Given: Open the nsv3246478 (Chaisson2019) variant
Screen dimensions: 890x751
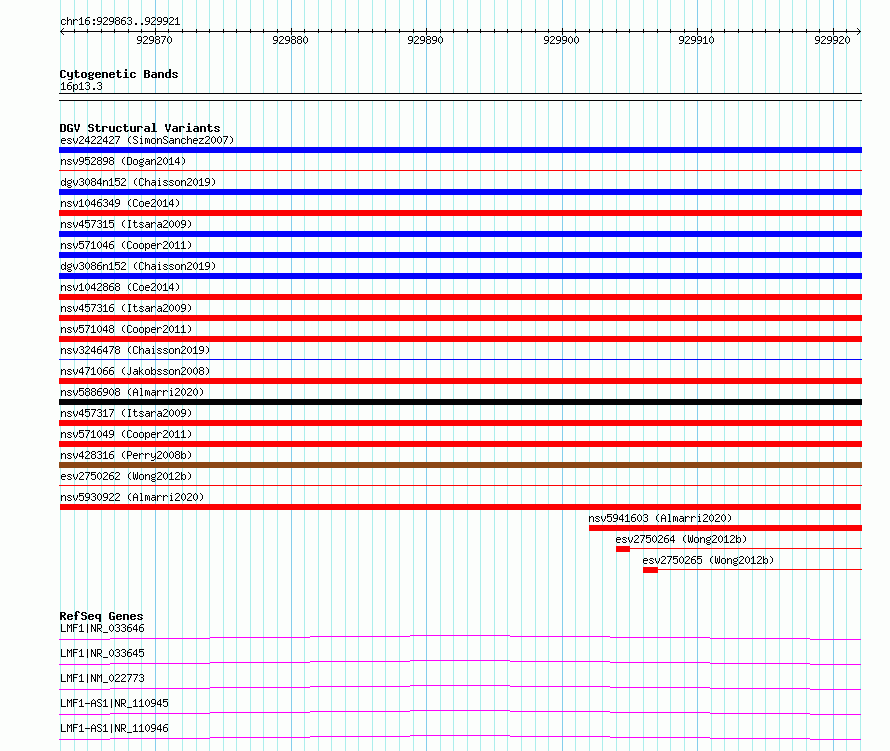Looking at the screenshot, I should 135,350.
